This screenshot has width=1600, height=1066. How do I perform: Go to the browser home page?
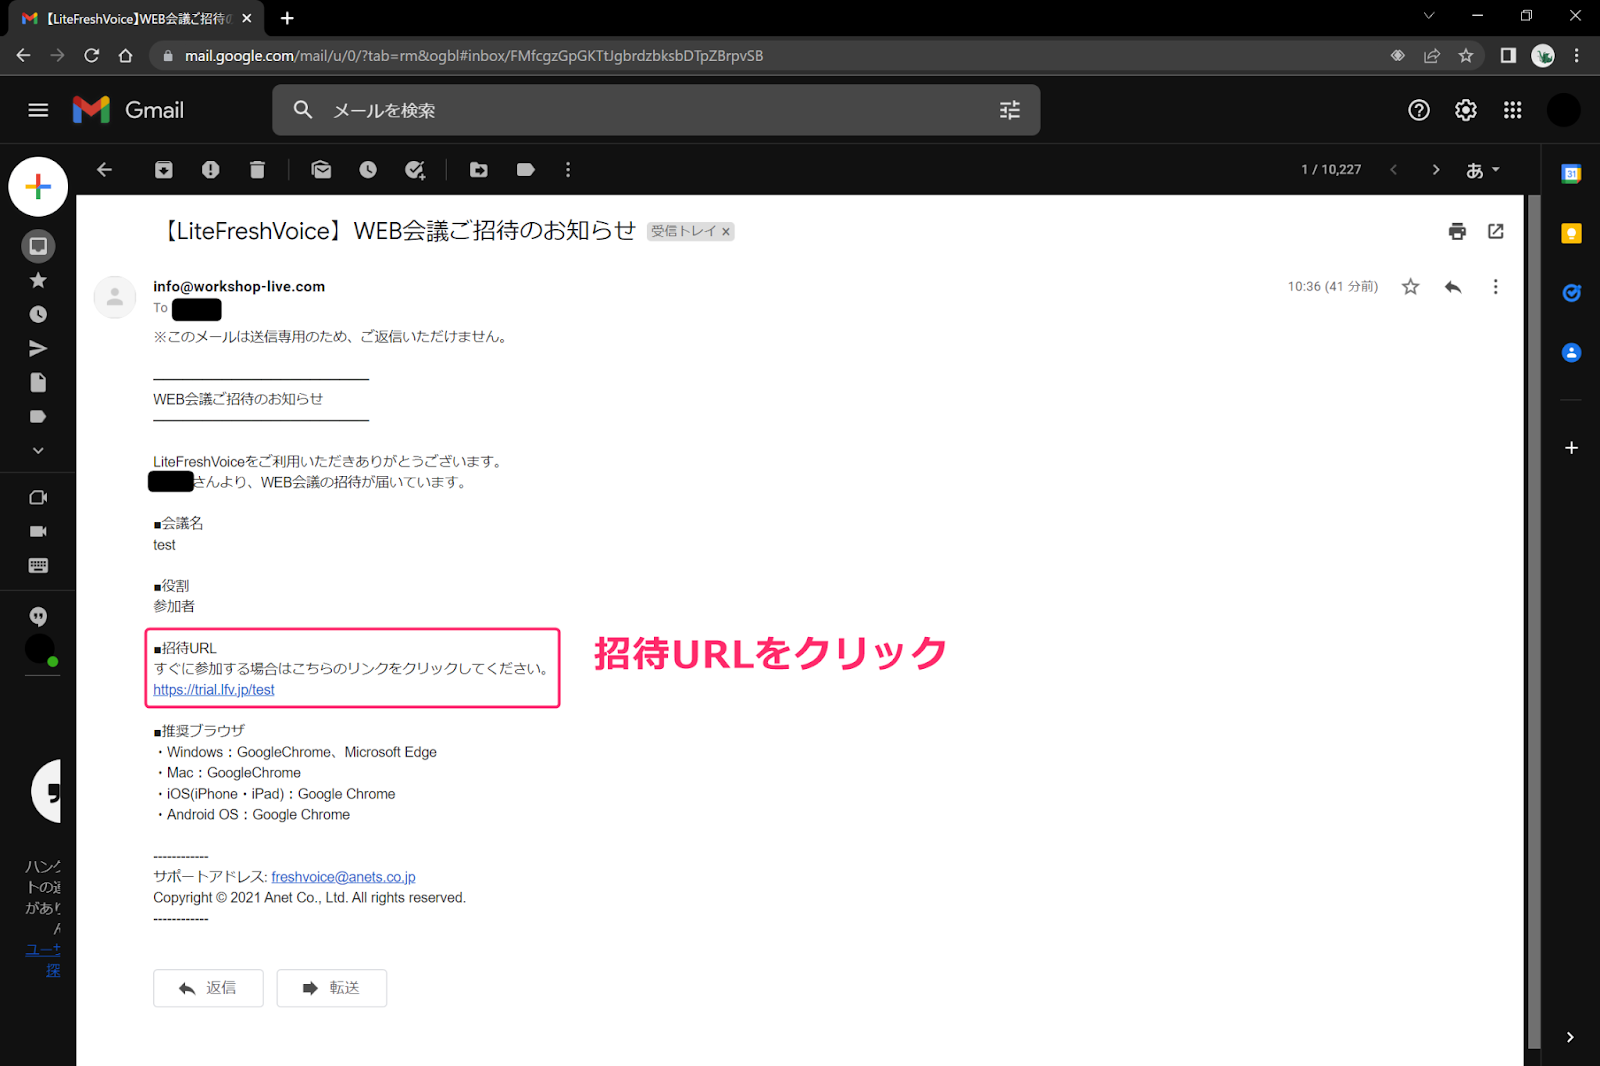pos(125,55)
